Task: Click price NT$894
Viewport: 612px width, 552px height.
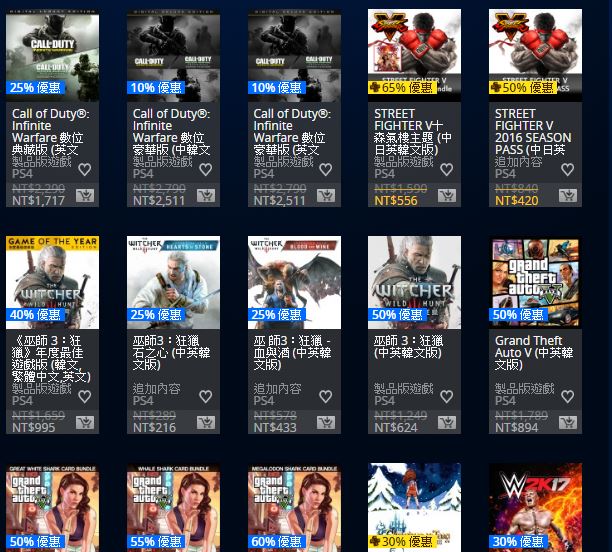Action: 517,428
